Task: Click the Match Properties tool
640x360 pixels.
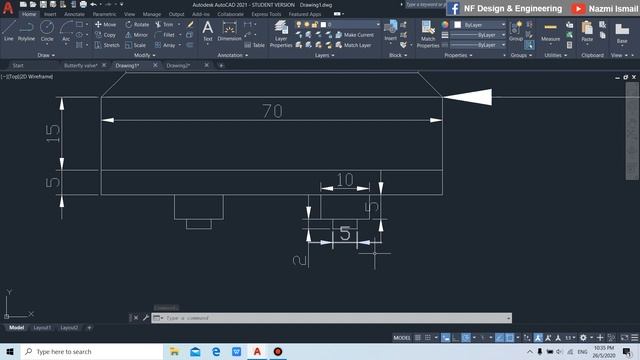Action: 428,33
